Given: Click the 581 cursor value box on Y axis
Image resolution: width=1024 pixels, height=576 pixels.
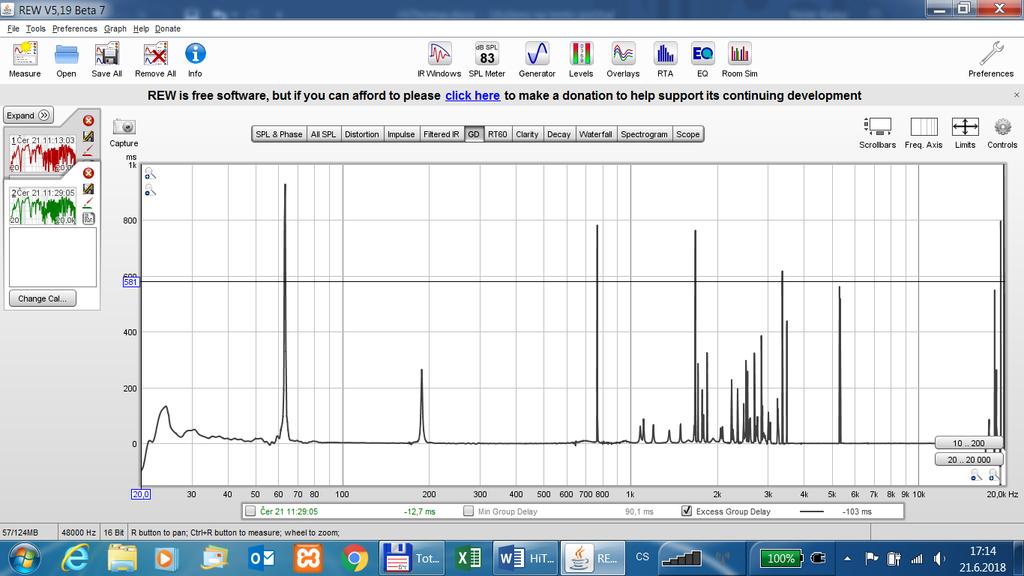Looking at the screenshot, I should [131, 282].
